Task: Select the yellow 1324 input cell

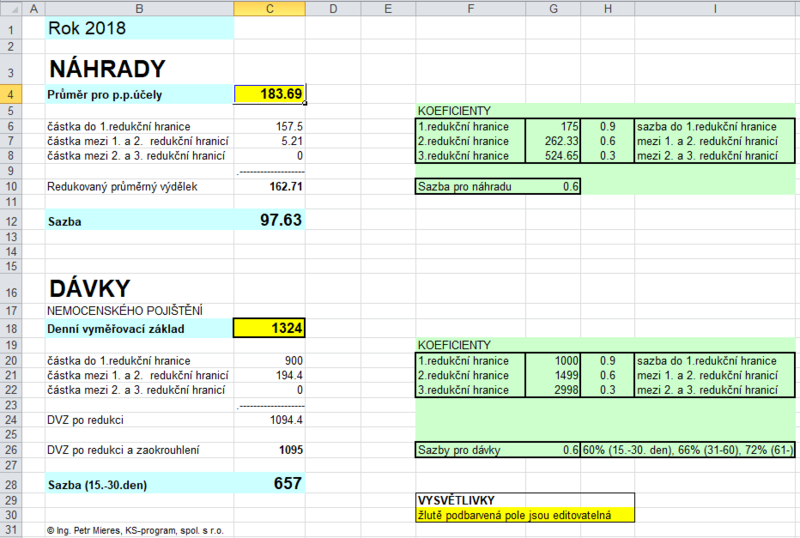Action: 269,328
